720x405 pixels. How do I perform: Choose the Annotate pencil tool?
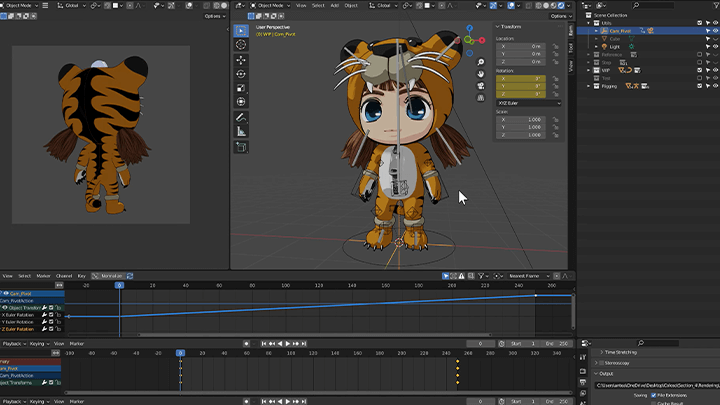[241, 118]
